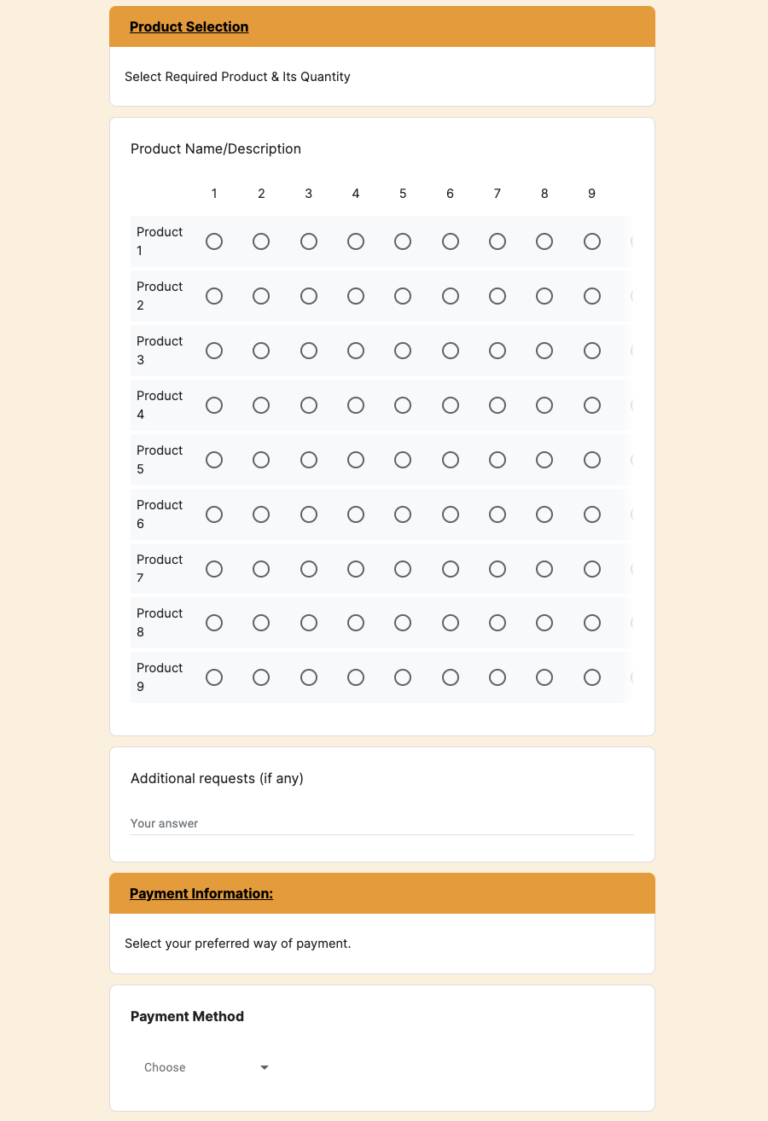Select quantity 7 for Product 5
This screenshot has width=768, height=1121.
pyautogui.click(x=497, y=459)
